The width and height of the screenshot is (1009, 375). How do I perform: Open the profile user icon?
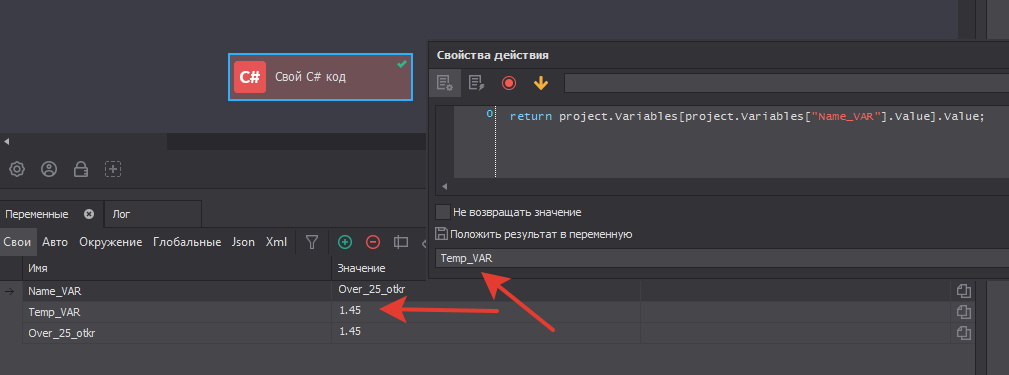49,169
